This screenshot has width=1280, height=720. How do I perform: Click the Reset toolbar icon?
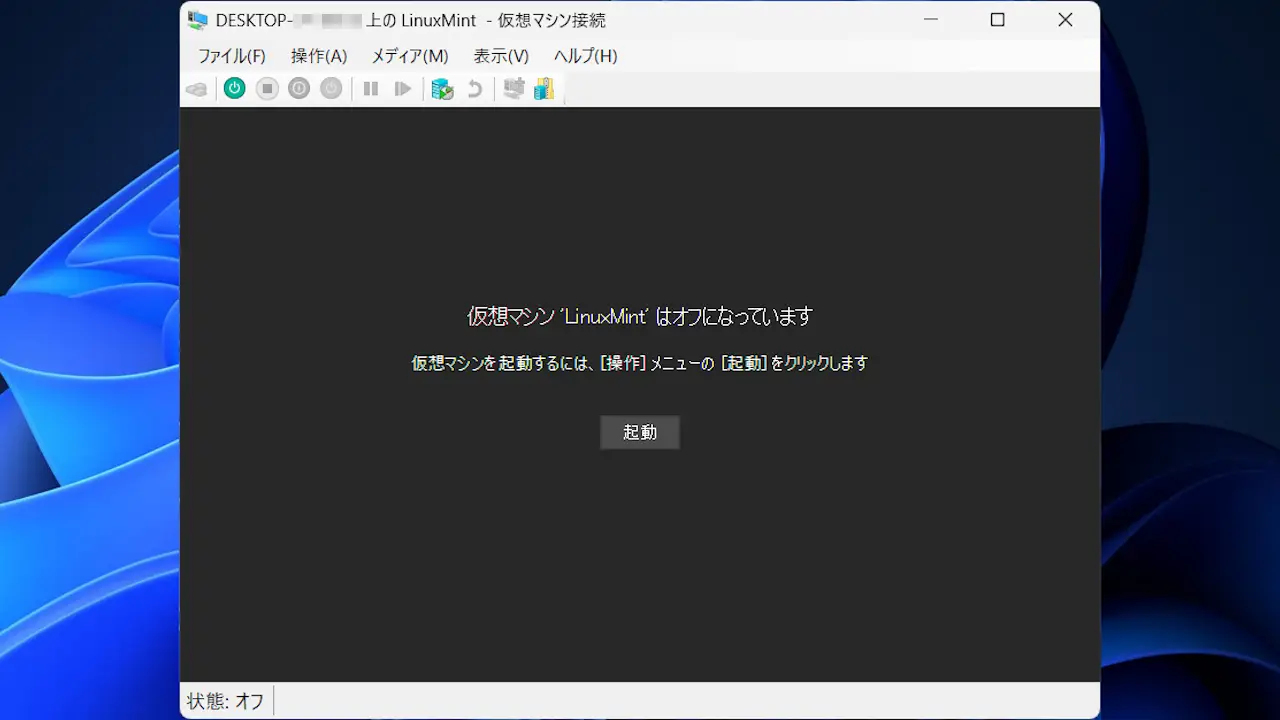tap(403, 89)
